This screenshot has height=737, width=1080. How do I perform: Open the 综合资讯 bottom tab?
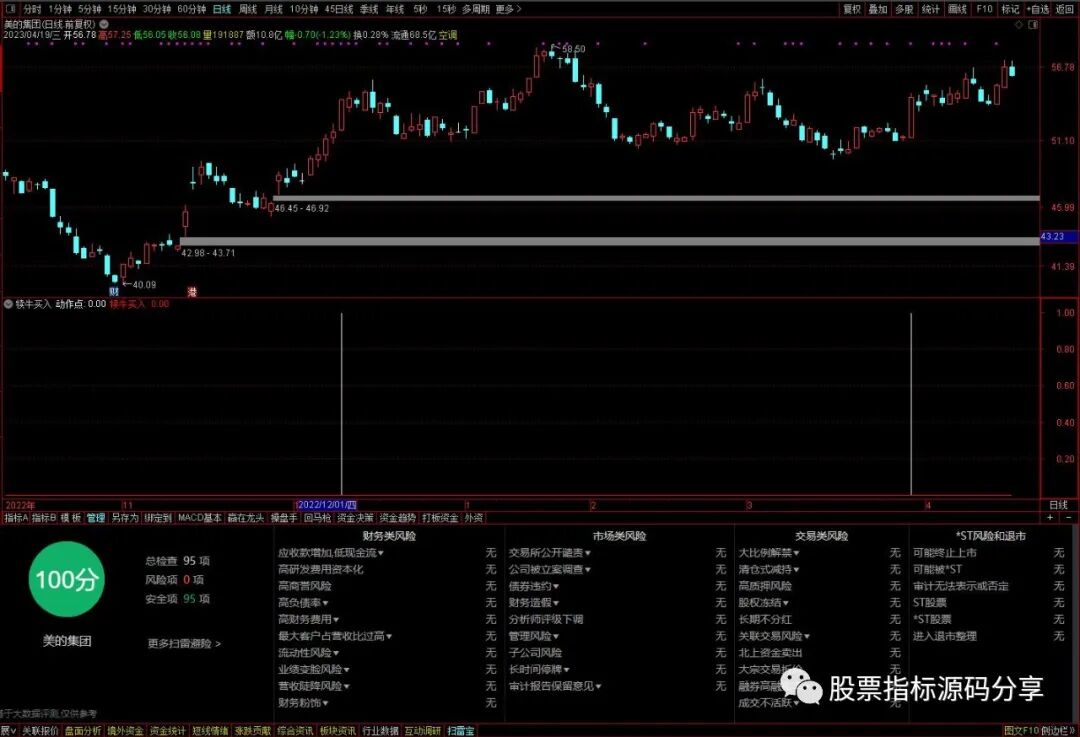(295, 731)
